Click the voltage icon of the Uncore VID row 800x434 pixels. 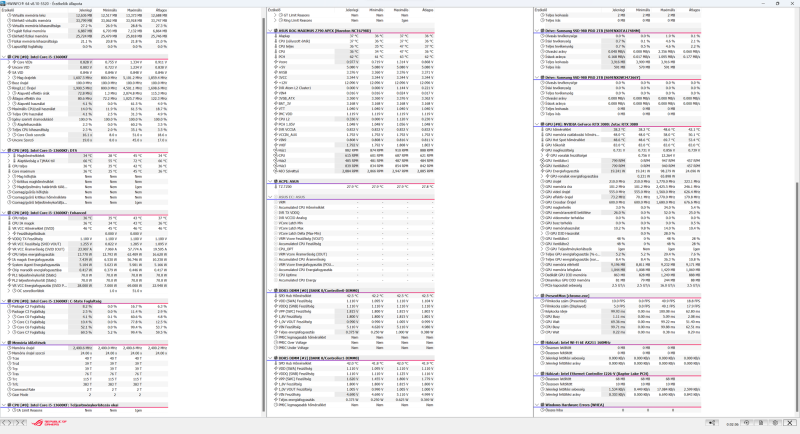[x=9, y=67]
